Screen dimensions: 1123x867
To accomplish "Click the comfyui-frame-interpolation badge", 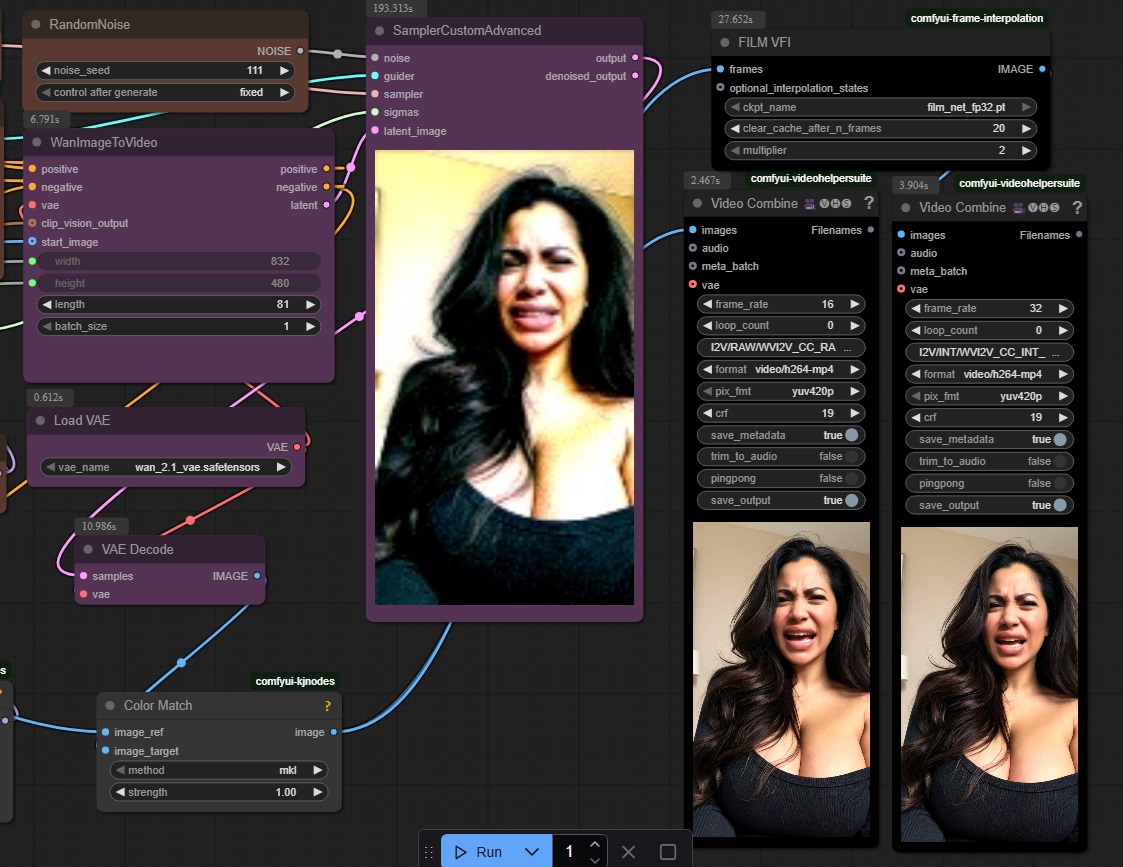I will point(977,19).
